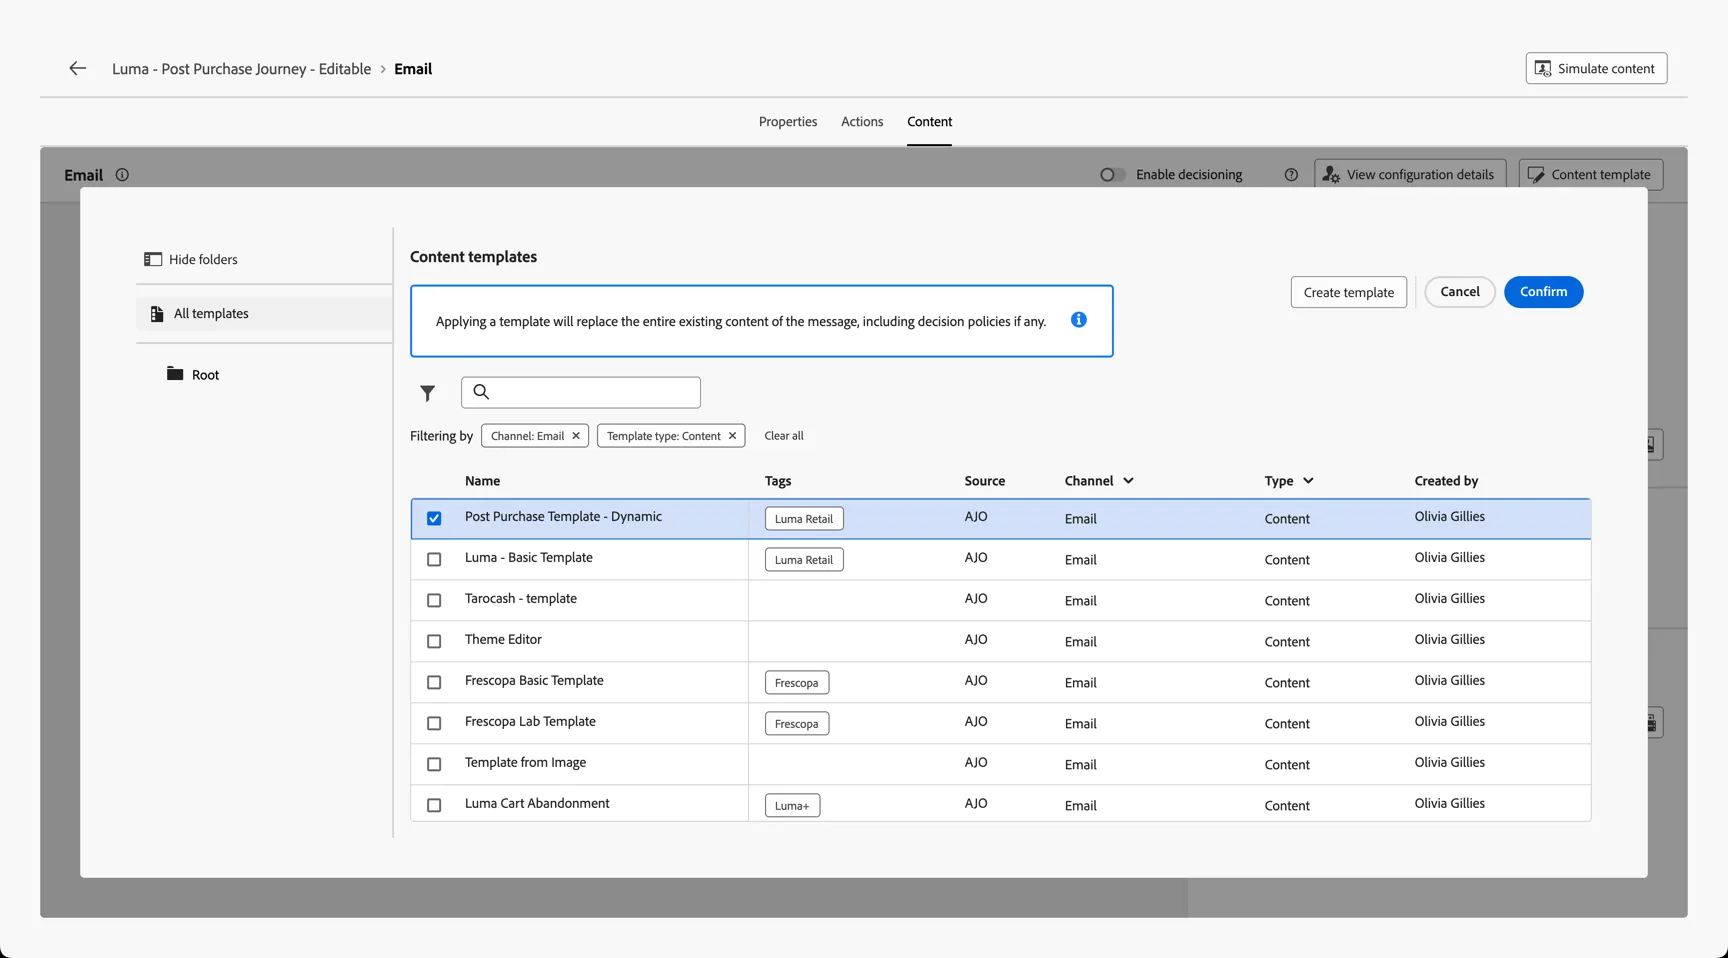Select the Frescopa Lab Template checkbox

click(x=434, y=723)
